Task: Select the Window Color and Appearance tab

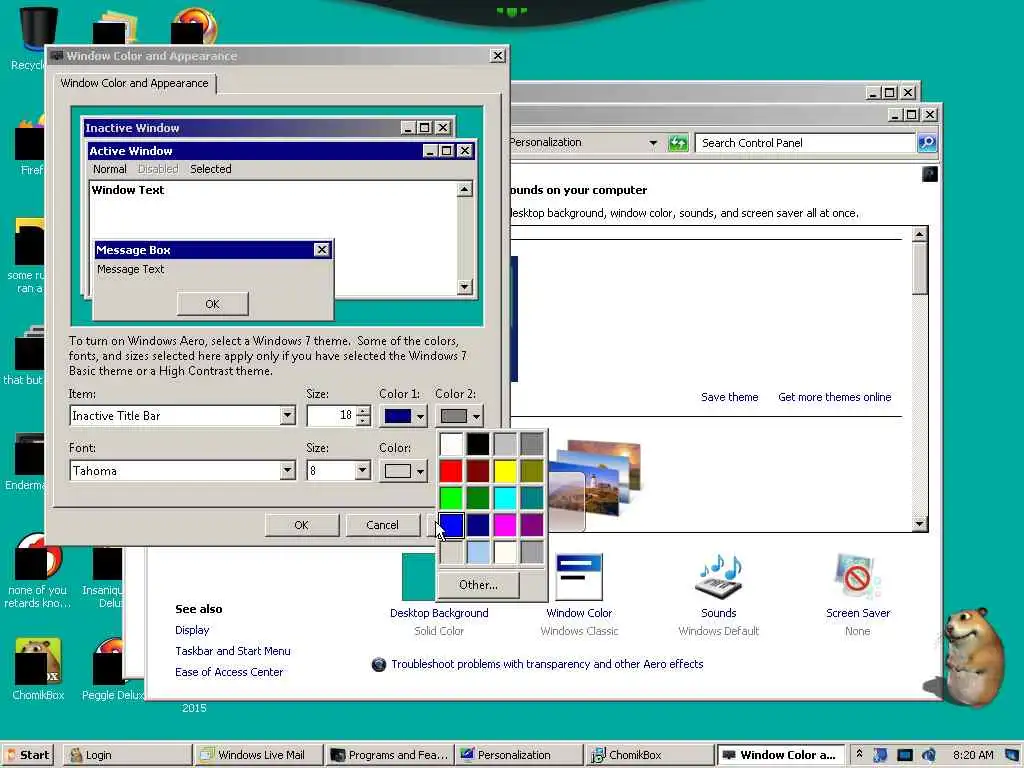Action: 135,83
